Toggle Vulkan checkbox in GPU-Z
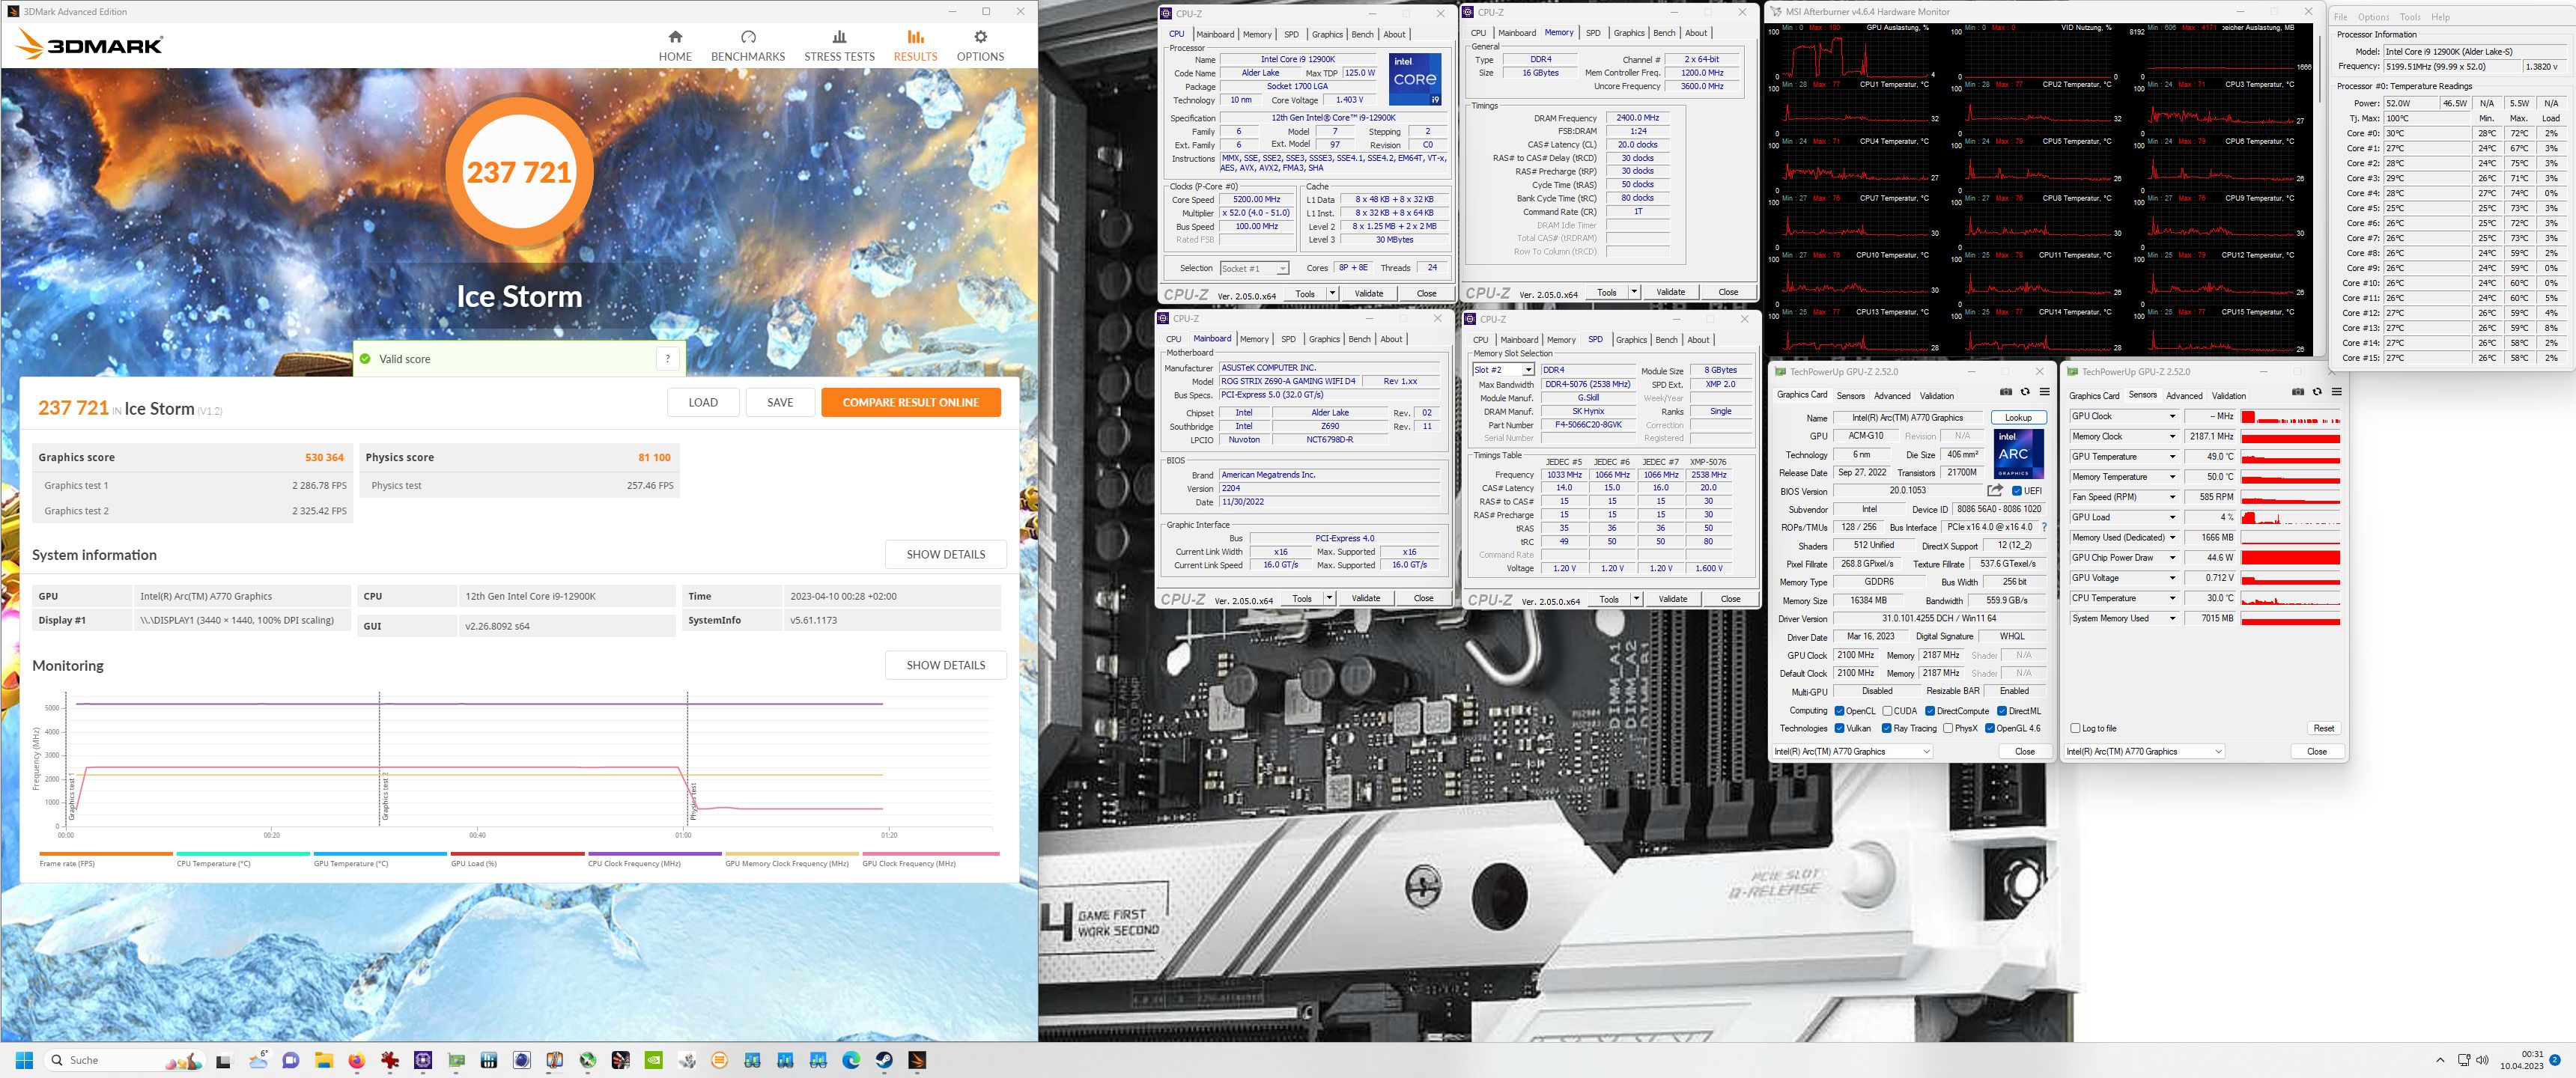The width and height of the screenshot is (2576, 1078). 1839,728
